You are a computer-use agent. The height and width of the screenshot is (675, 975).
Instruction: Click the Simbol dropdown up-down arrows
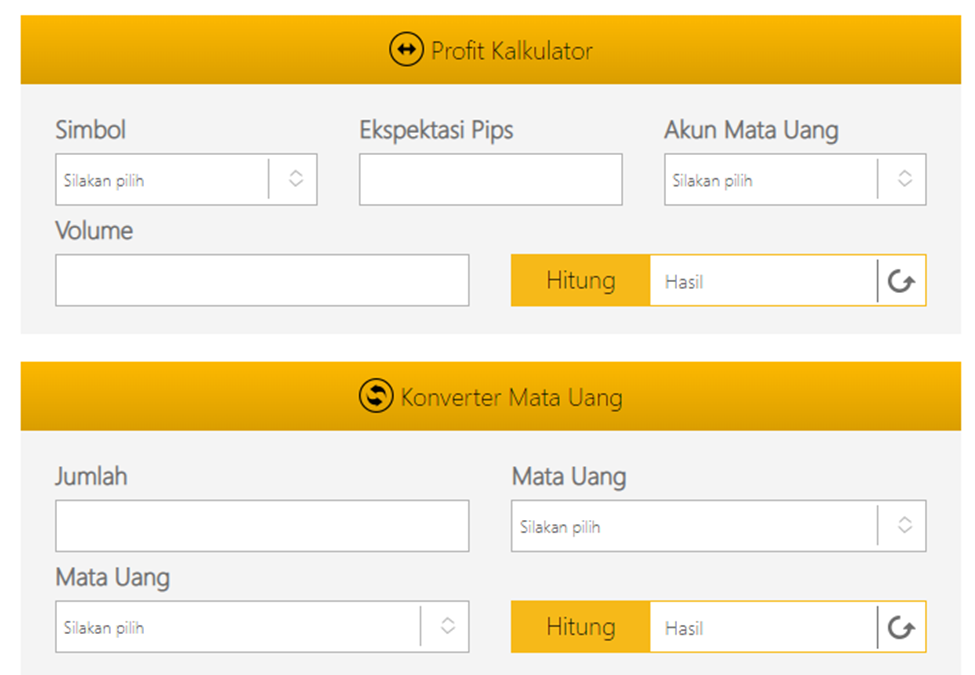click(296, 179)
